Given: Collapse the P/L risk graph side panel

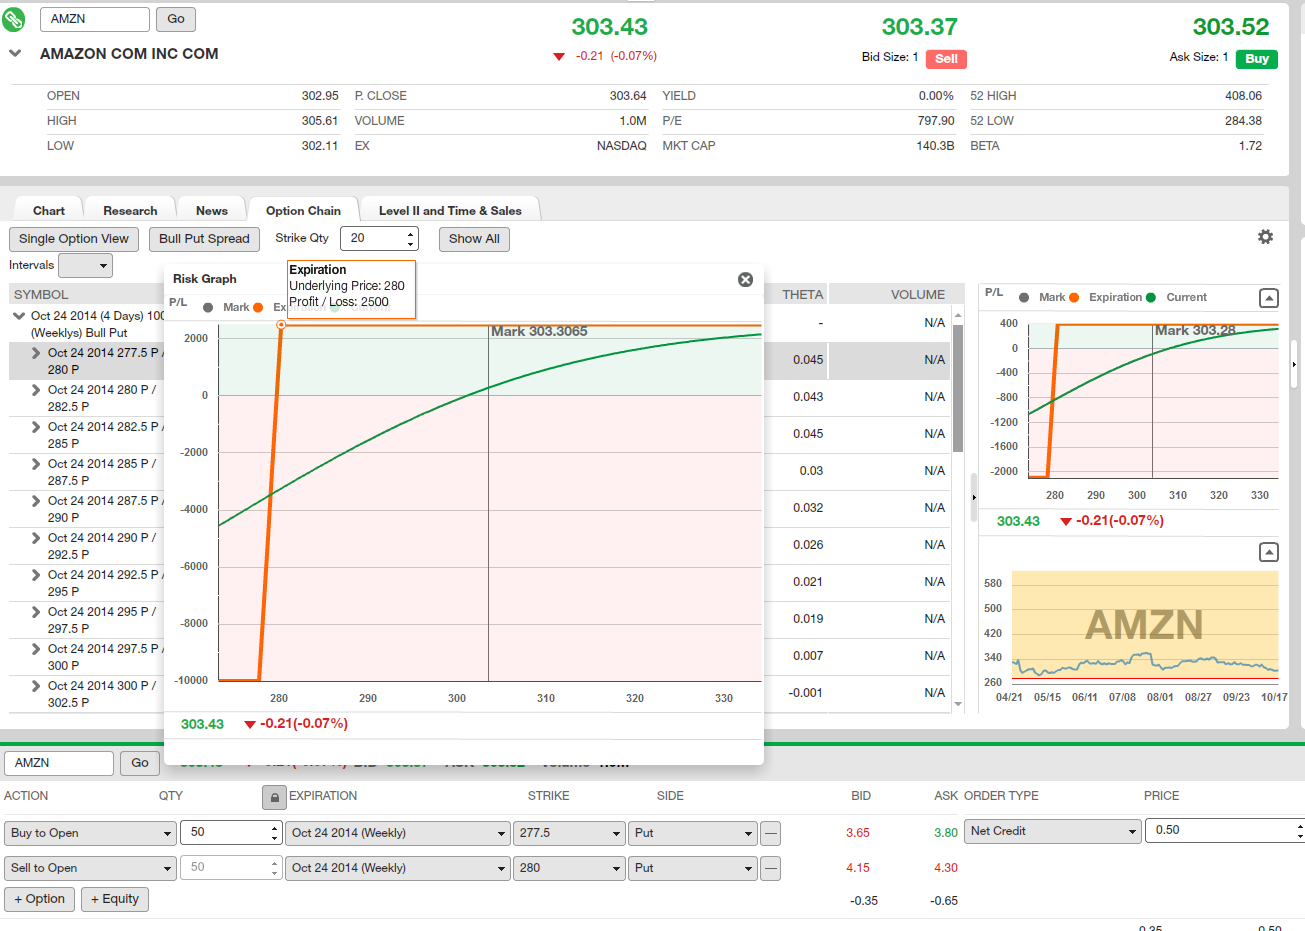Looking at the screenshot, I should point(1268,298).
